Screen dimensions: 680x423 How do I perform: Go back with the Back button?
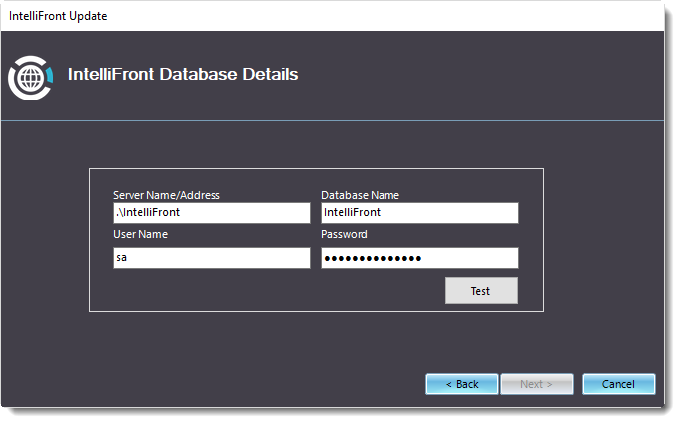pyautogui.click(x=462, y=384)
